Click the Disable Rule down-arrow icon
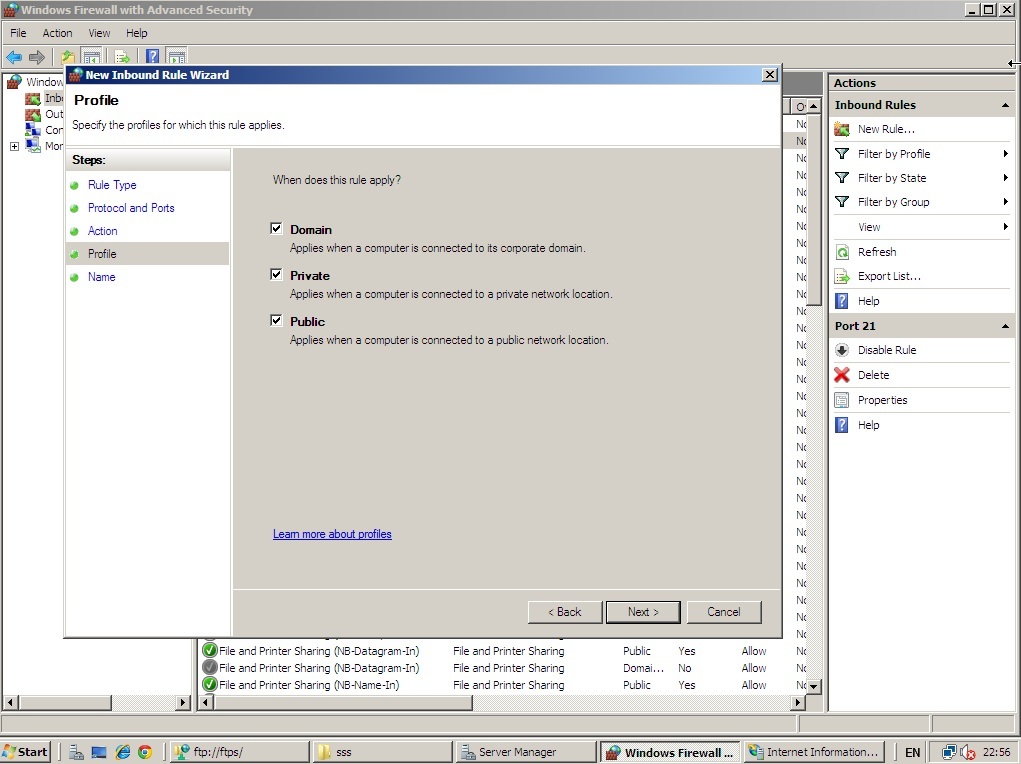1021x764 pixels. [x=842, y=350]
